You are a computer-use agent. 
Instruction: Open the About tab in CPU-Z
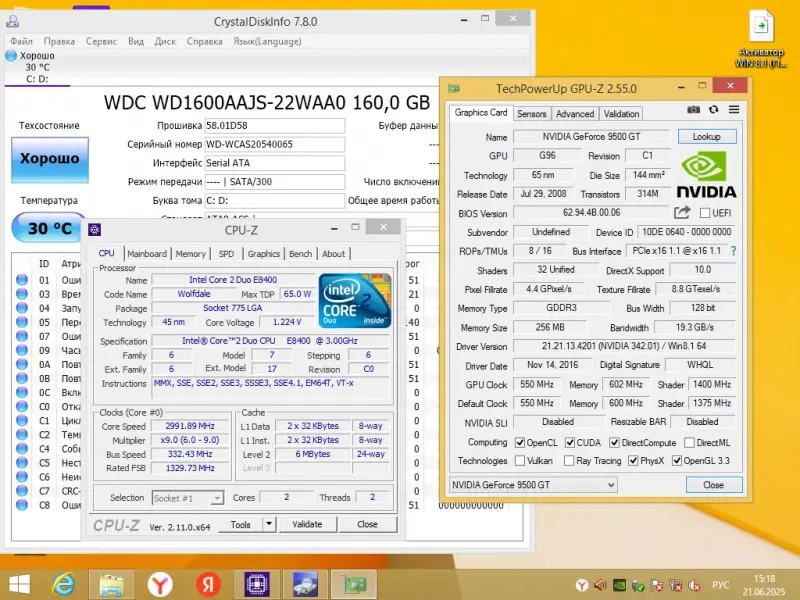[x=334, y=254]
